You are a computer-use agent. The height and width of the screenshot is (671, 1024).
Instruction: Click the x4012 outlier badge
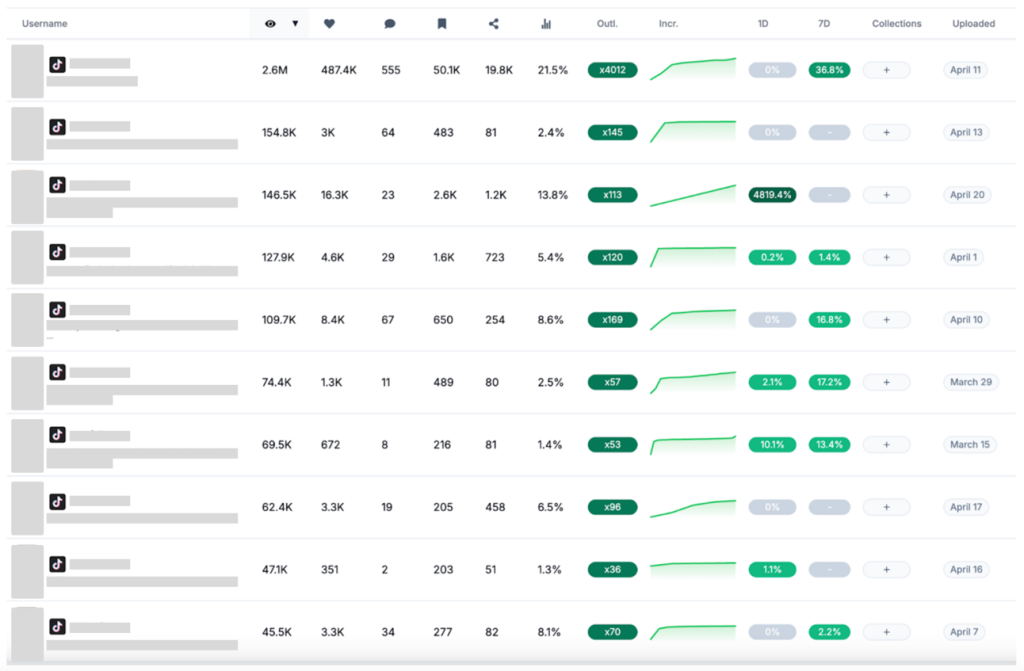tap(612, 70)
